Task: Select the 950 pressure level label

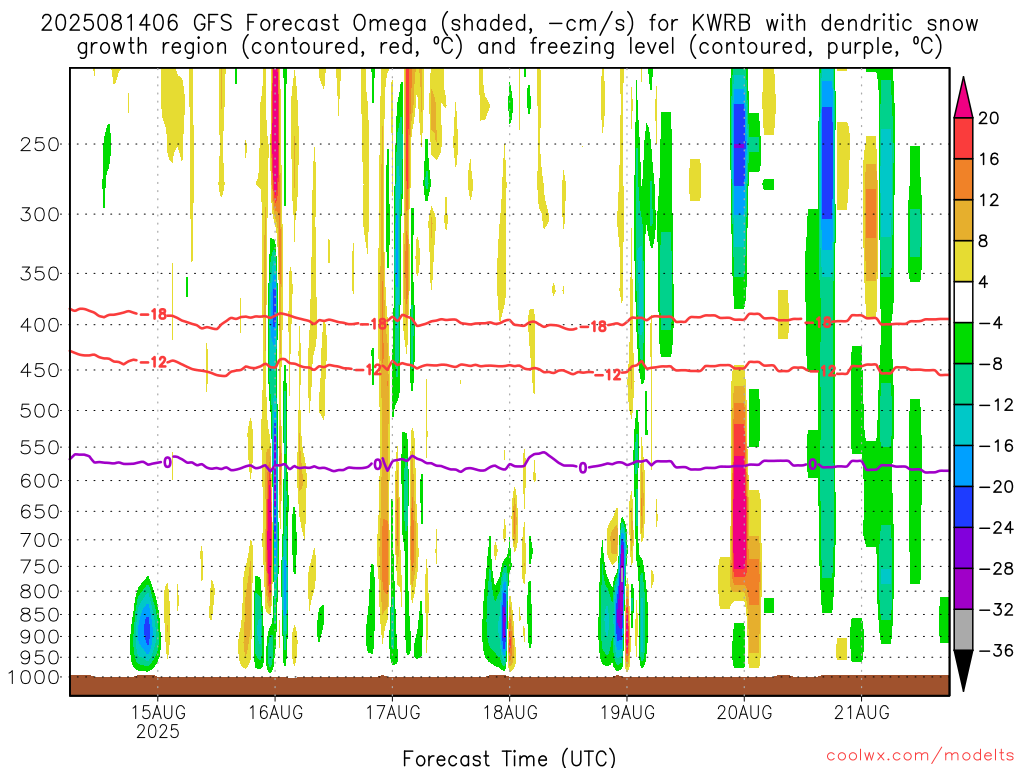Action: pos(40,658)
